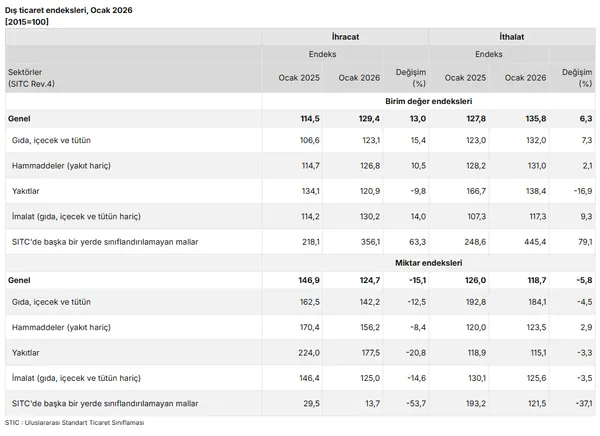Viewport: 600px width, 436px height.
Task: Click the cell showing value 445,4
Action: point(532,240)
